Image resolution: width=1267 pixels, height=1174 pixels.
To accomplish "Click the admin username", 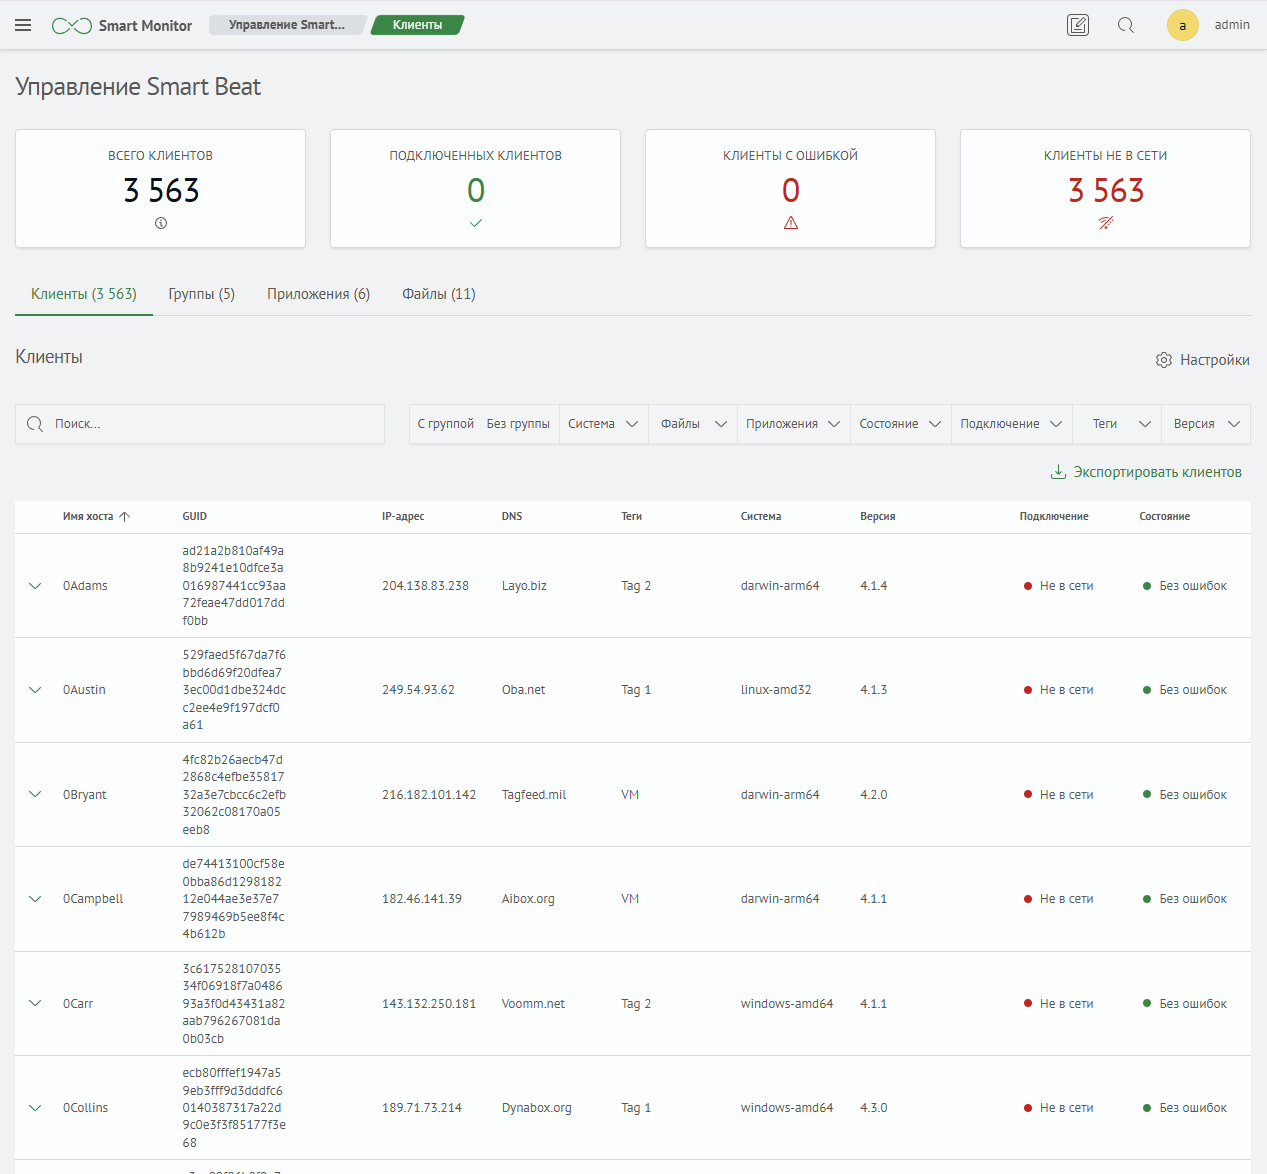I will [1232, 25].
